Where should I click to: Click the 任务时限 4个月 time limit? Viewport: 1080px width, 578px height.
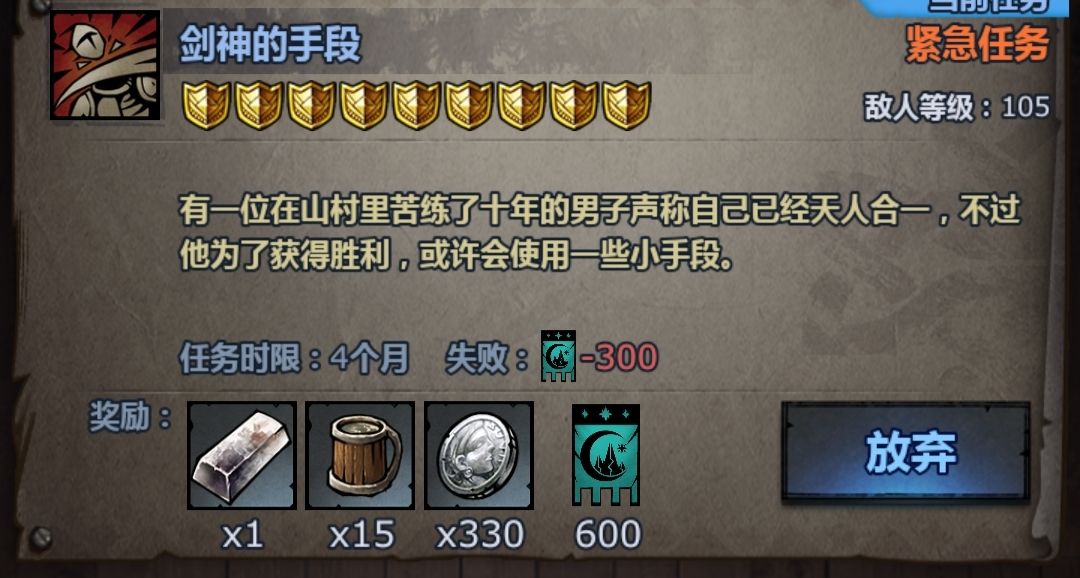click(294, 358)
